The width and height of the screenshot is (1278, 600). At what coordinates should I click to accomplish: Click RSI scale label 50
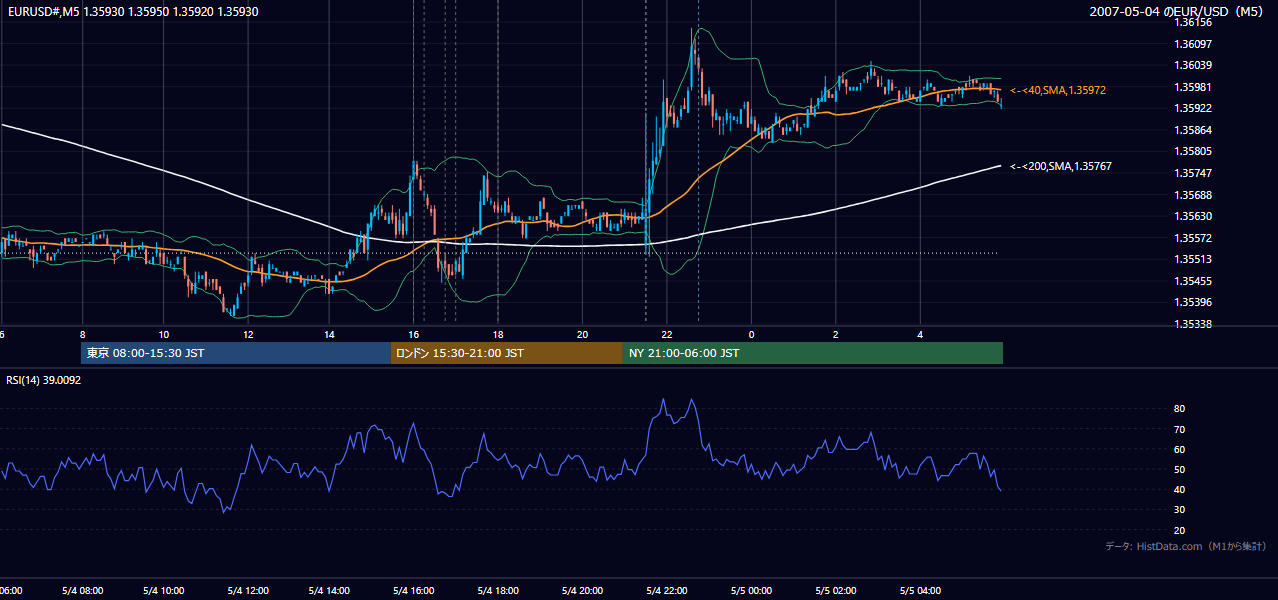1180,469
